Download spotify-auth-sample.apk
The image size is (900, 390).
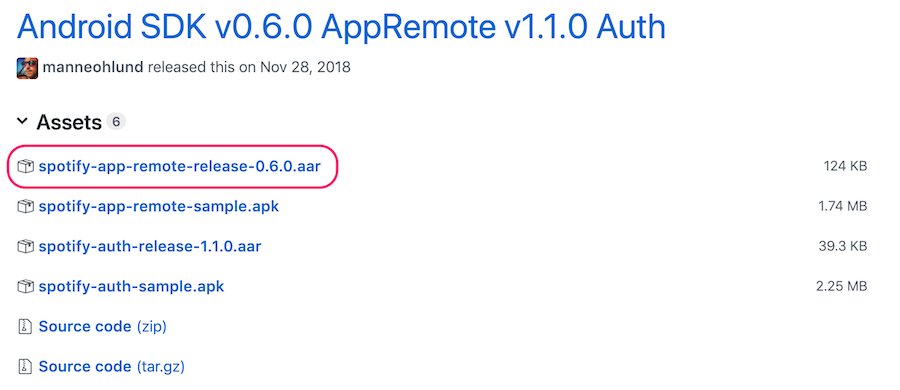[x=131, y=286]
